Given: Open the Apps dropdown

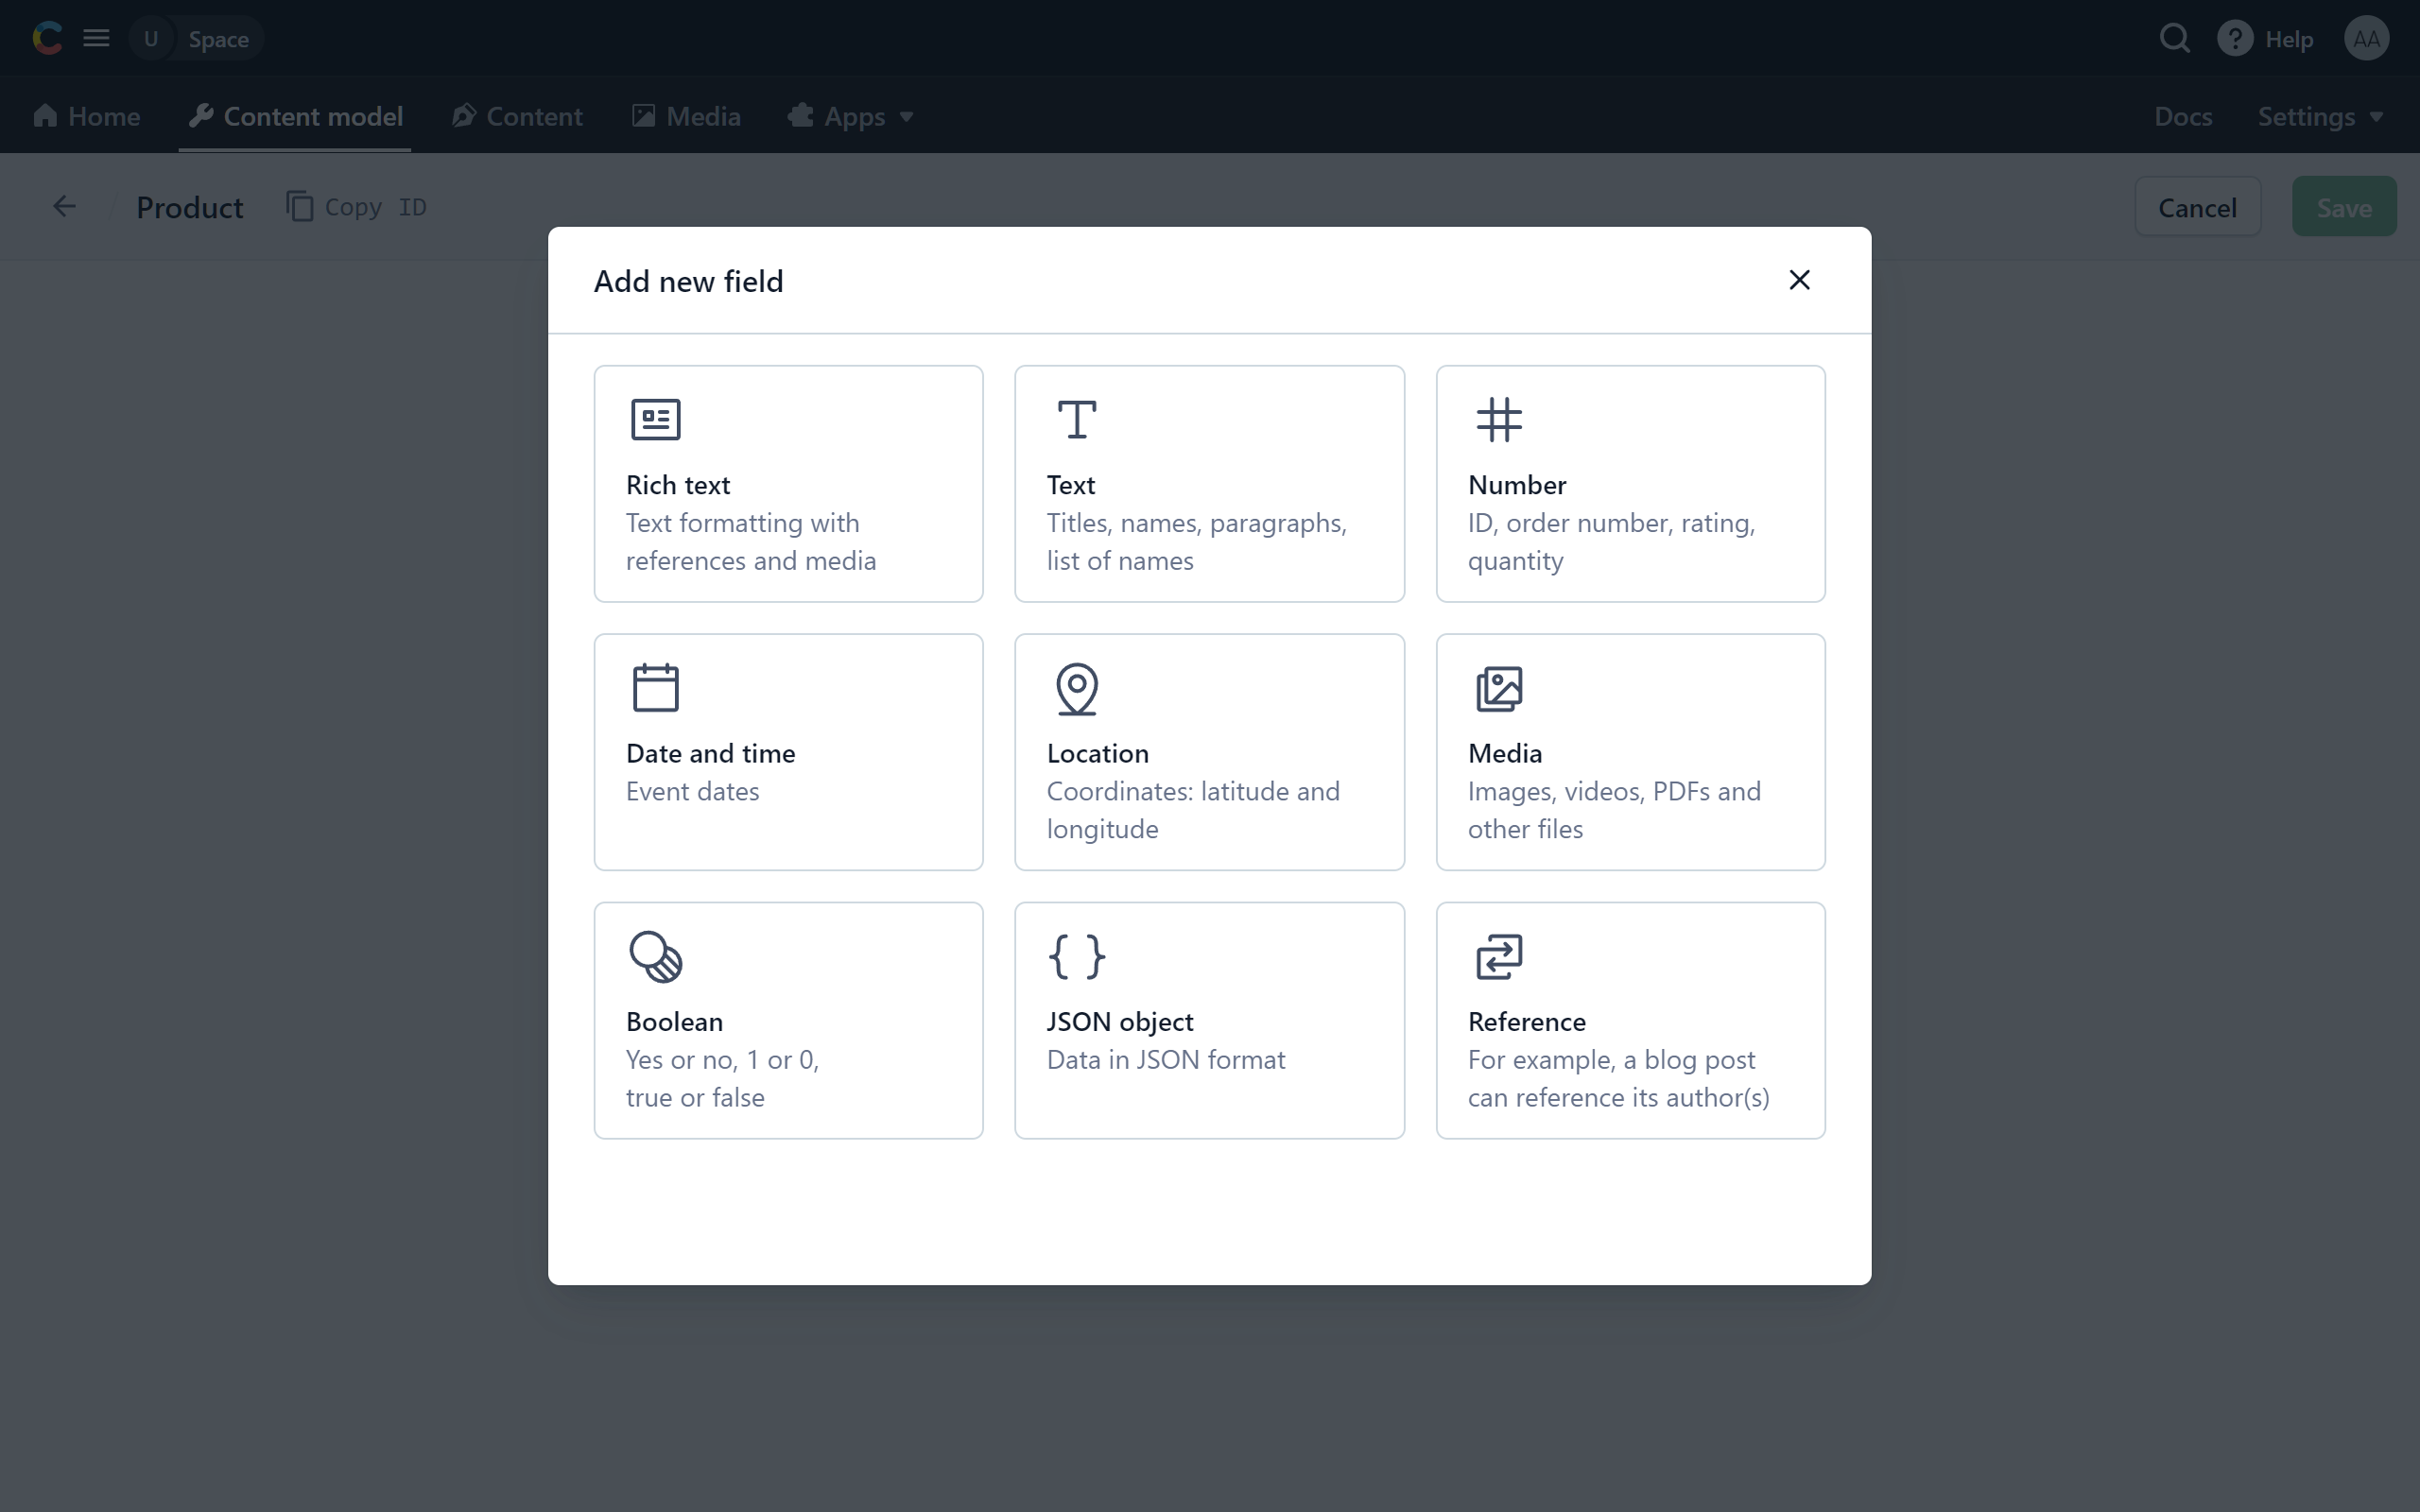Looking at the screenshot, I should [849, 116].
